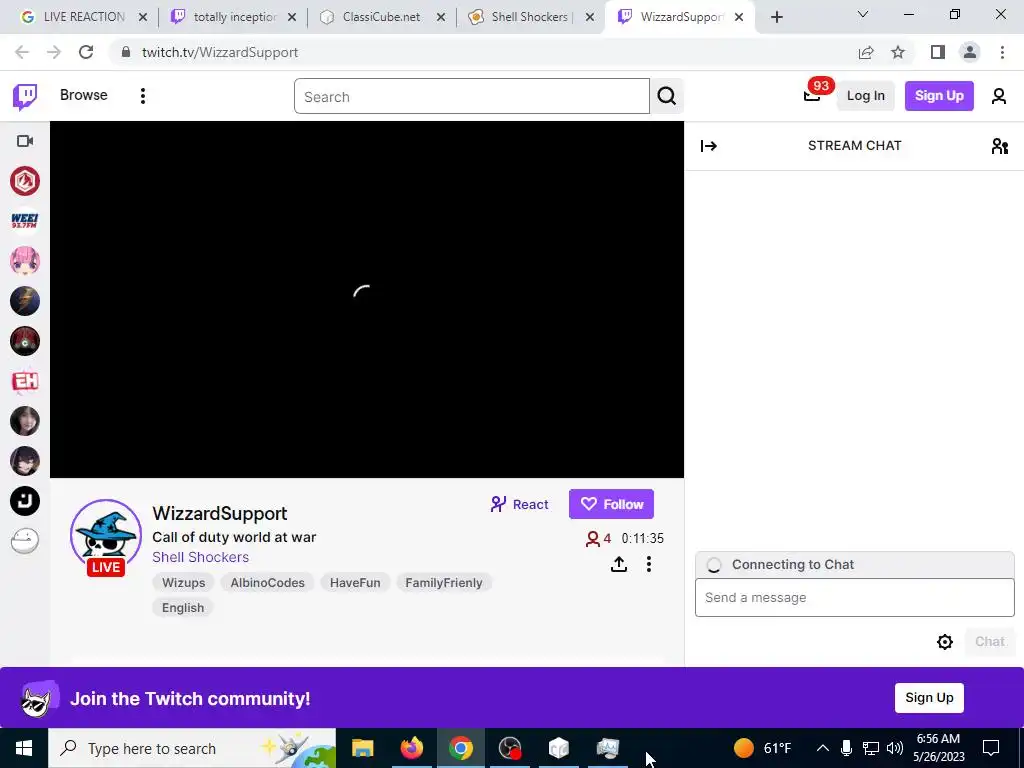Click Sign Up on the bottom banner
Image resolution: width=1024 pixels, height=768 pixels.
(929, 697)
